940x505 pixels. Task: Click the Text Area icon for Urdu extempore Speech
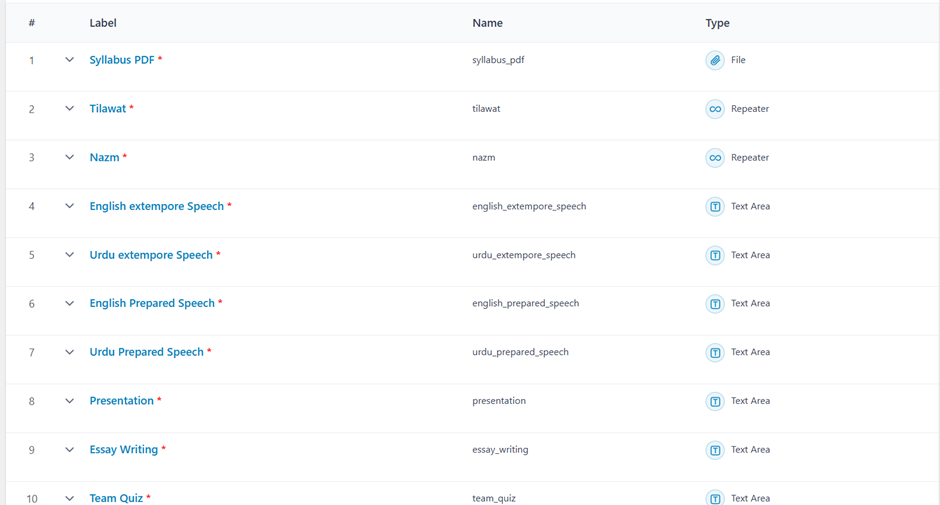[x=714, y=255]
